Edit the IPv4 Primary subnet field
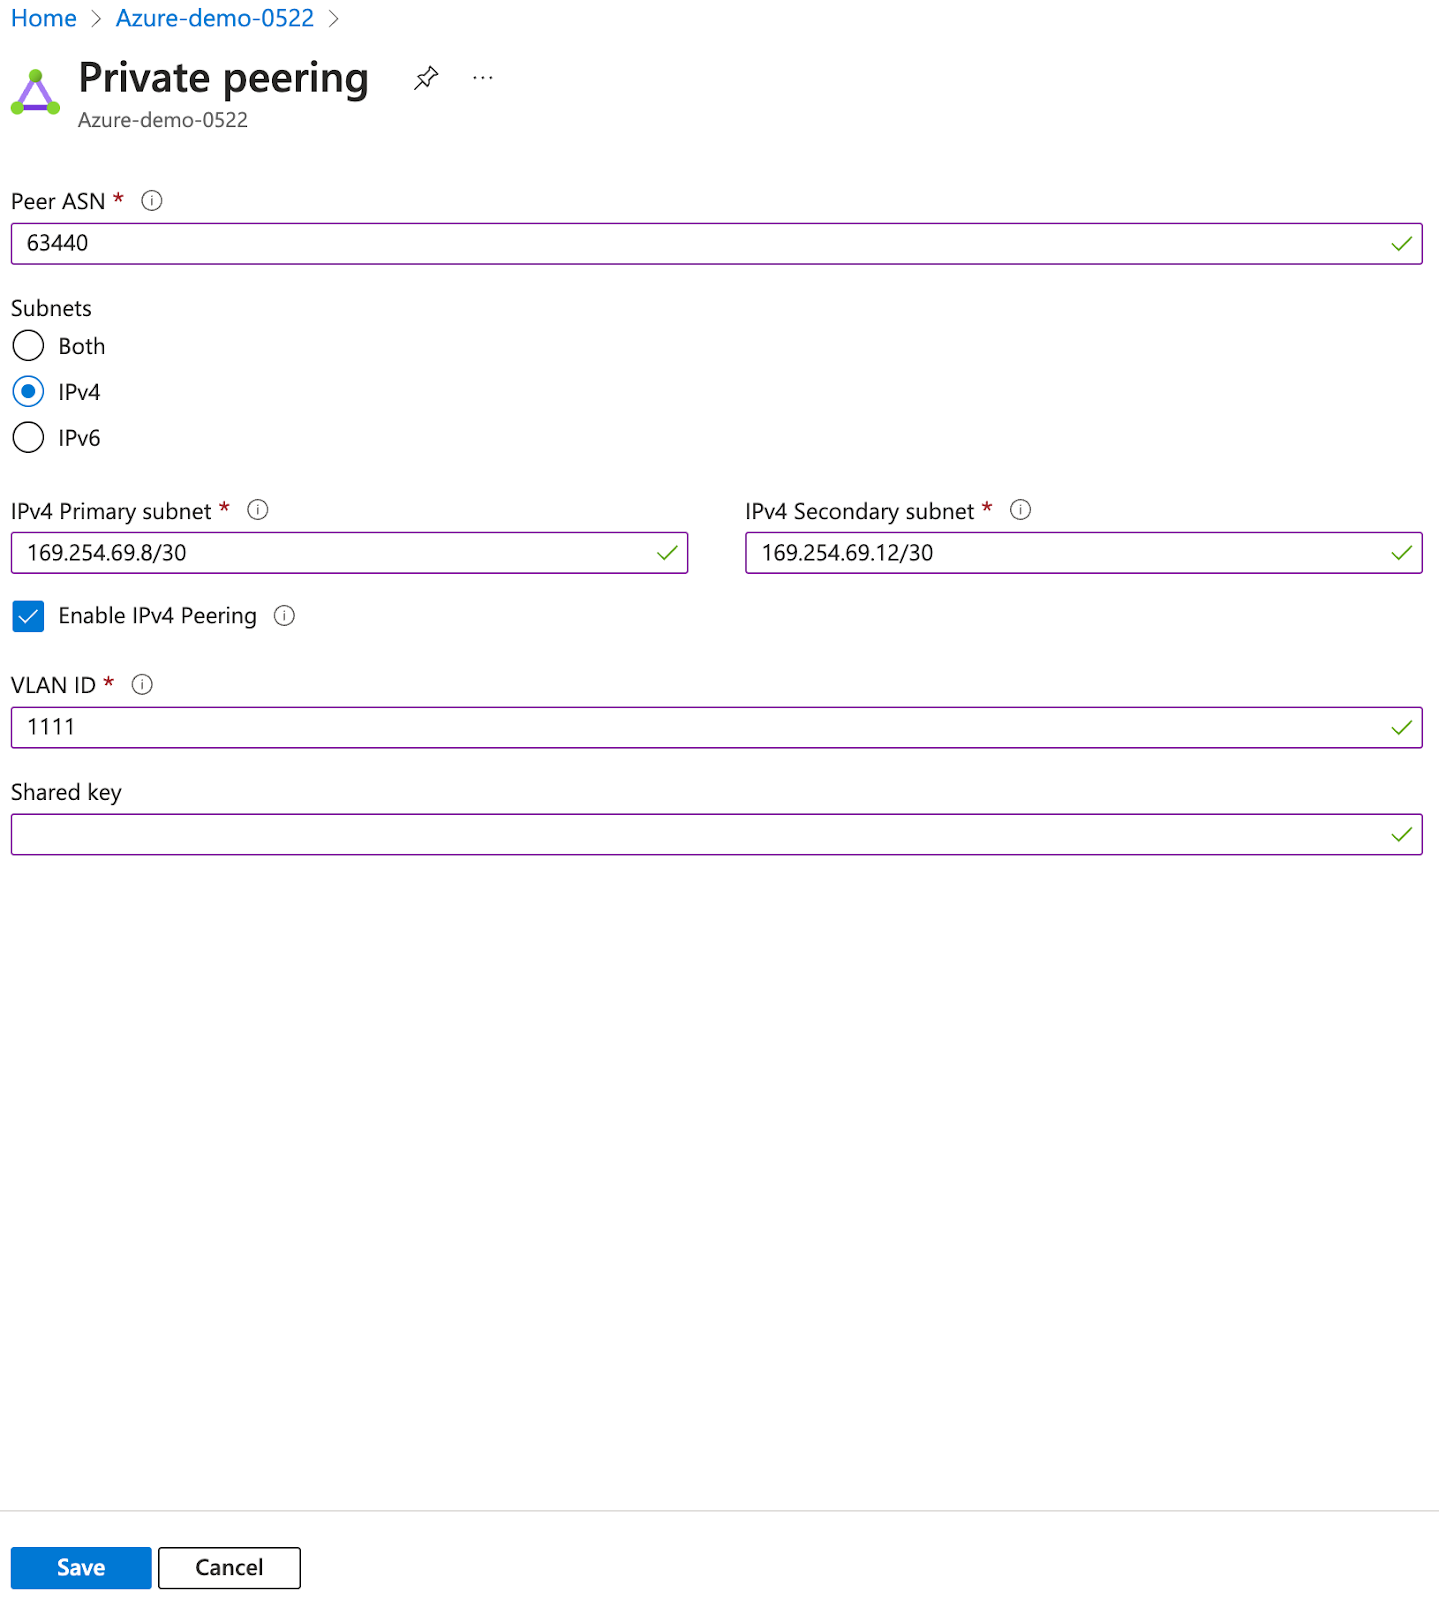The image size is (1439, 1600). 349,553
